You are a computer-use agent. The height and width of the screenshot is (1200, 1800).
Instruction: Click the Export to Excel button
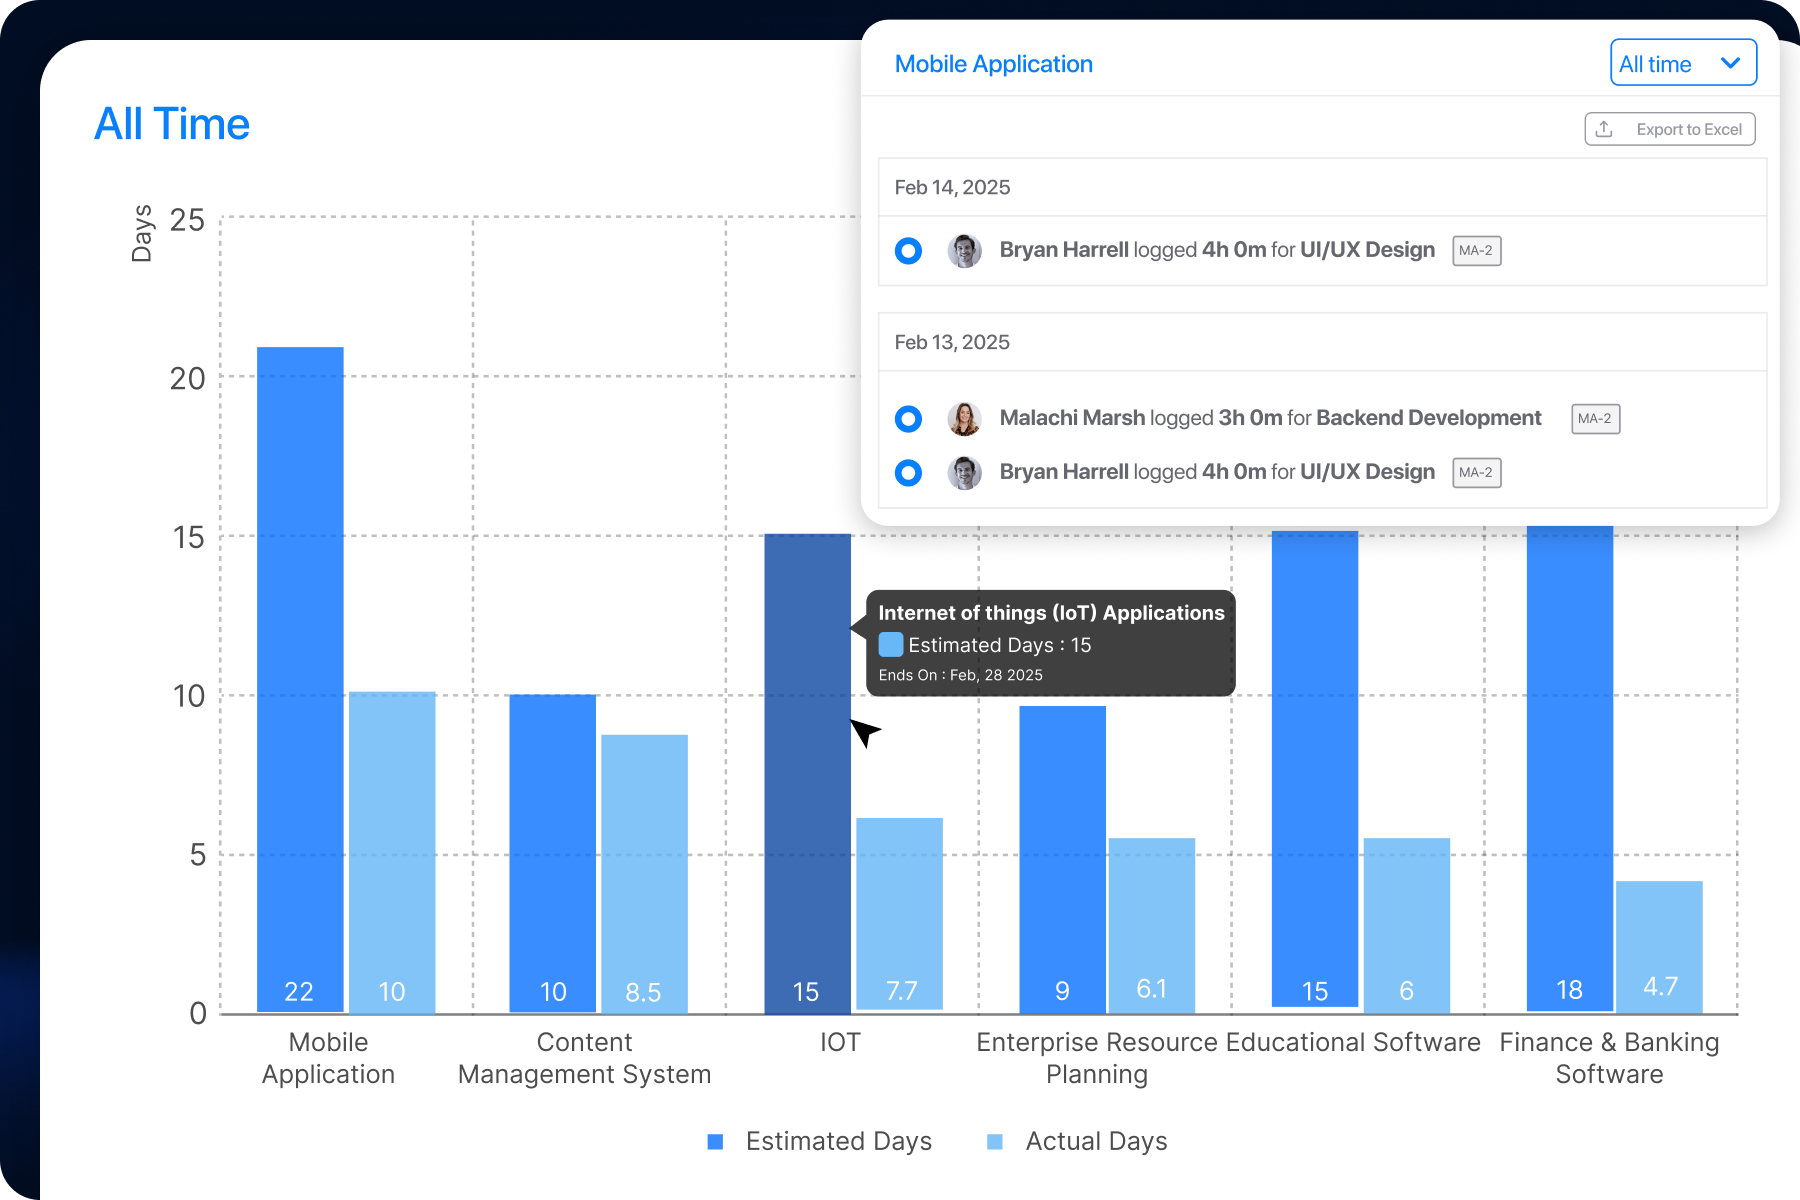pyautogui.click(x=1669, y=128)
